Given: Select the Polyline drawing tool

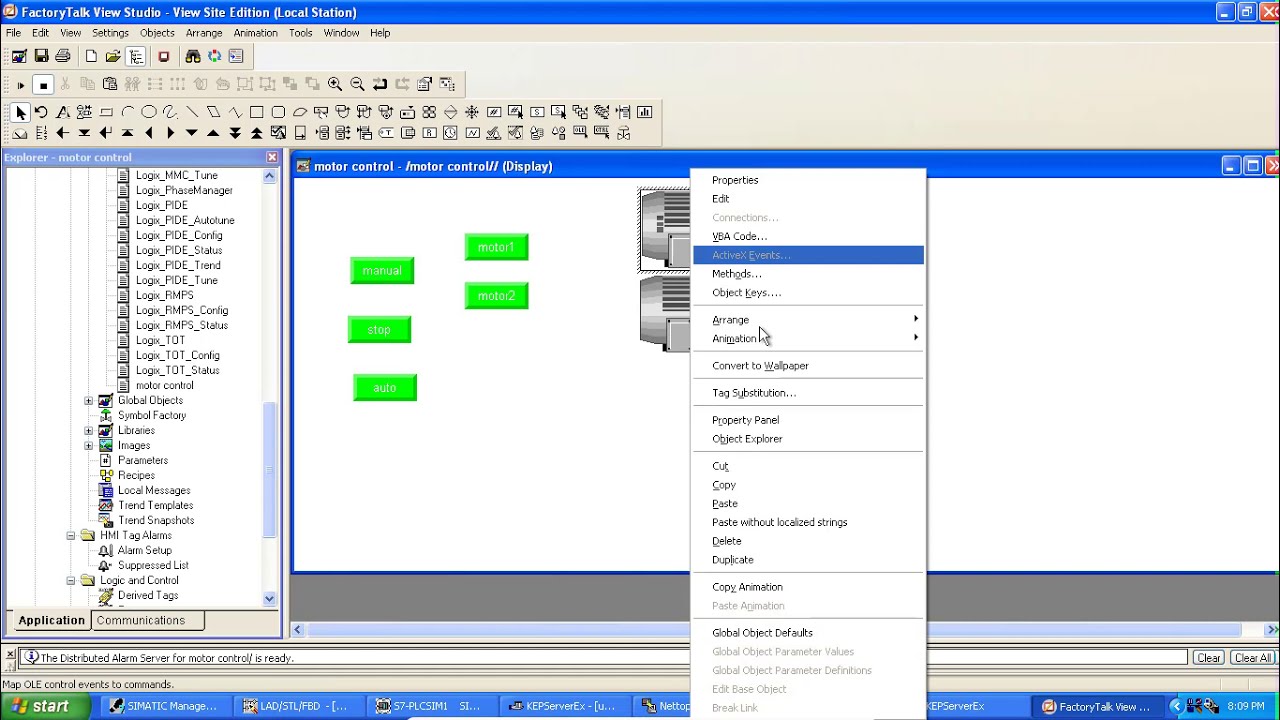Looking at the screenshot, I should (x=235, y=112).
